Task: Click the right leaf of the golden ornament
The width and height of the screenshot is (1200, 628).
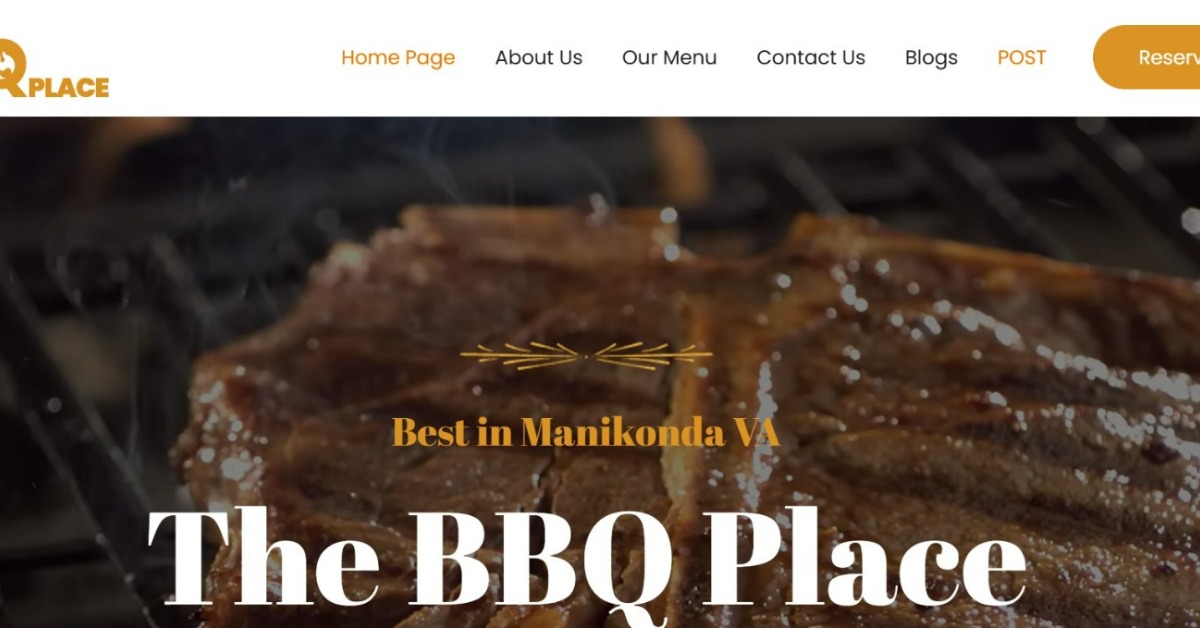Action: point(653,354)
